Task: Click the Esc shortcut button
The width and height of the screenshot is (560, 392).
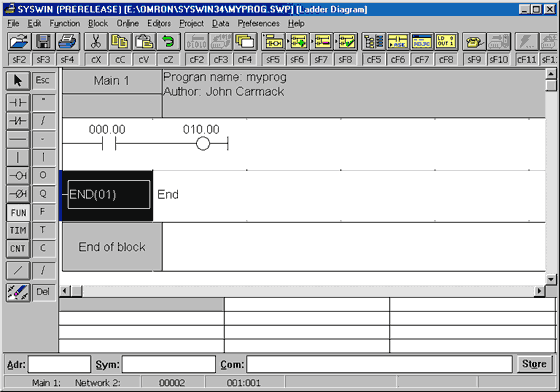Action: click(43, 80)
